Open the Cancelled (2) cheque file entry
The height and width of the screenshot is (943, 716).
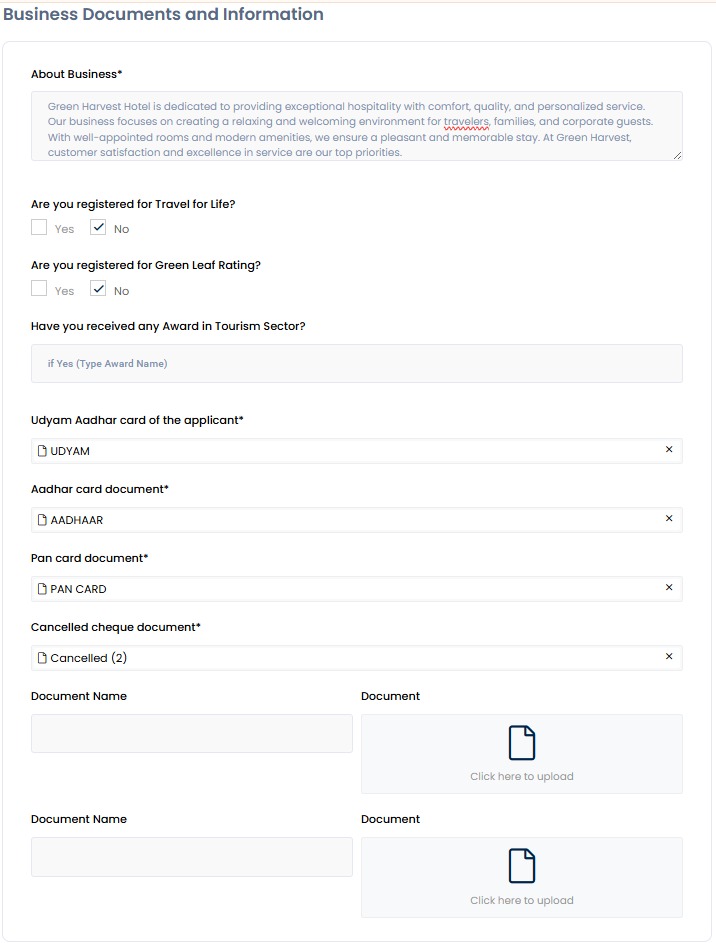(x=89, y=658)
